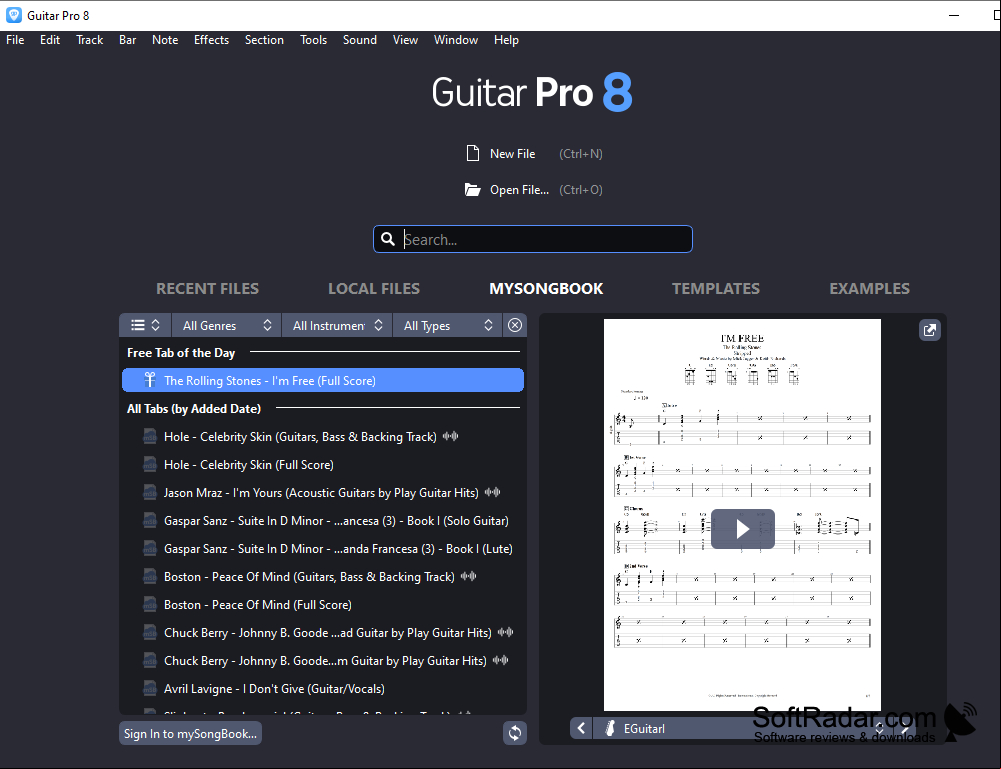1001x769 pixels.
Task: Open the Note menu
Action: click(x=165, y=40)
